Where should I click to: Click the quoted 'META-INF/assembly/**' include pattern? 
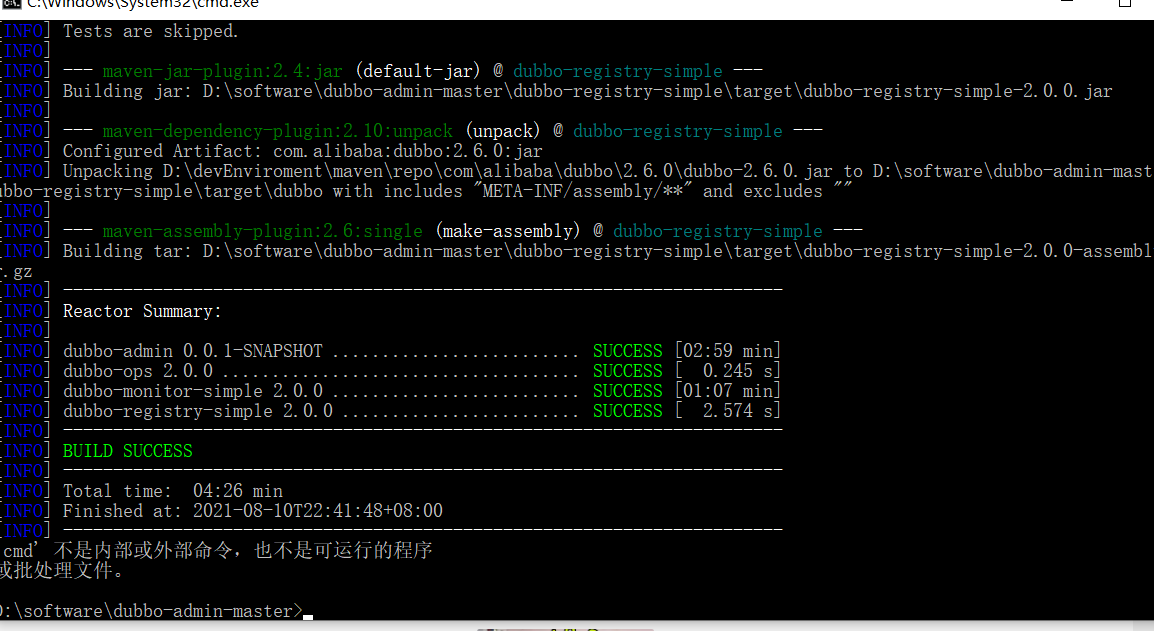click(583, 191)
